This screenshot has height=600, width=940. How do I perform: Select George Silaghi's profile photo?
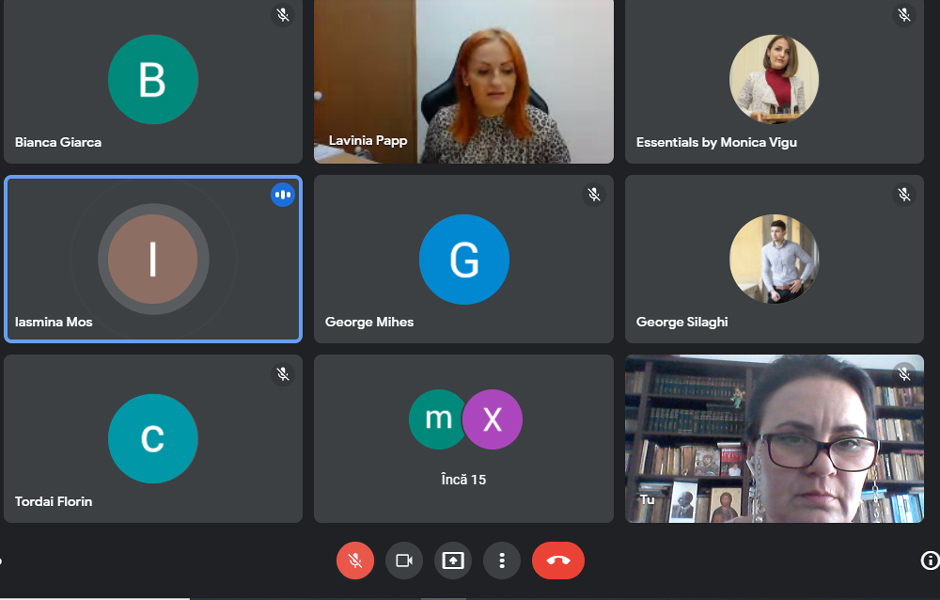(x=774, y=259)
